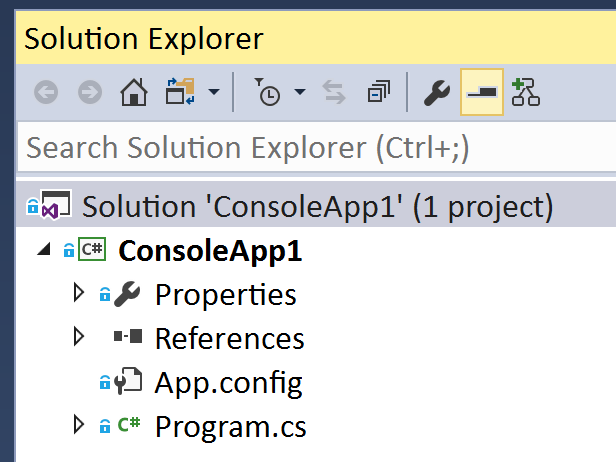Toggle the Preview Selected Items button
The image size is (616, 462).
pos(481,94)
